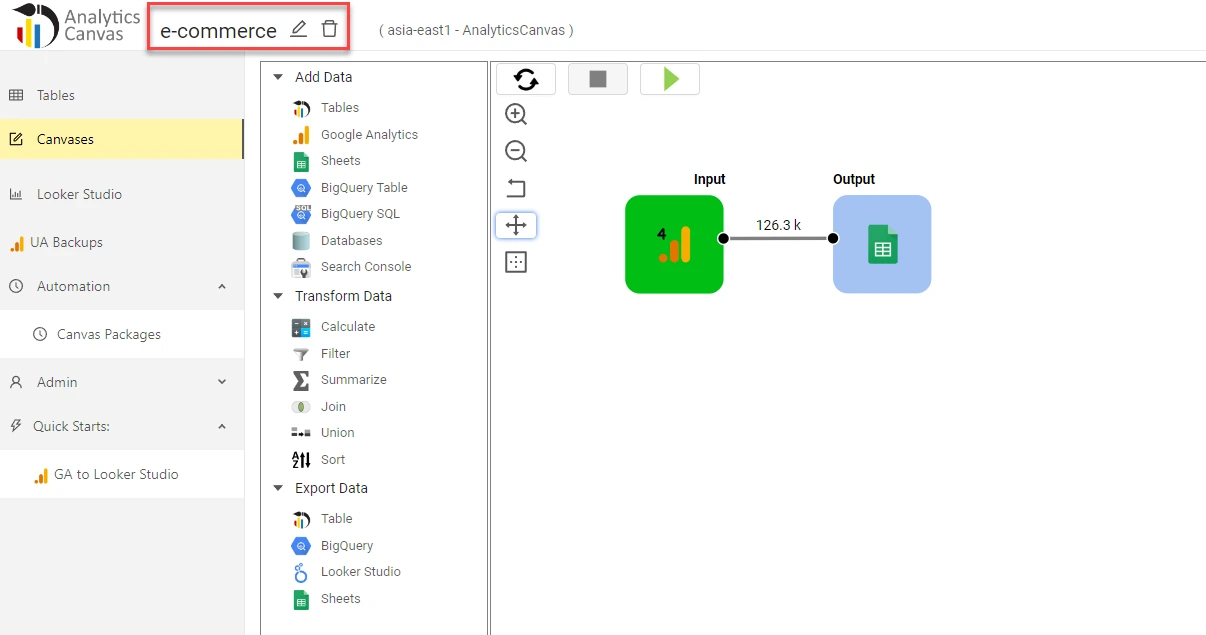Collapse the Automation sidebar group
1206x635 pixels.
pos(222,286)
